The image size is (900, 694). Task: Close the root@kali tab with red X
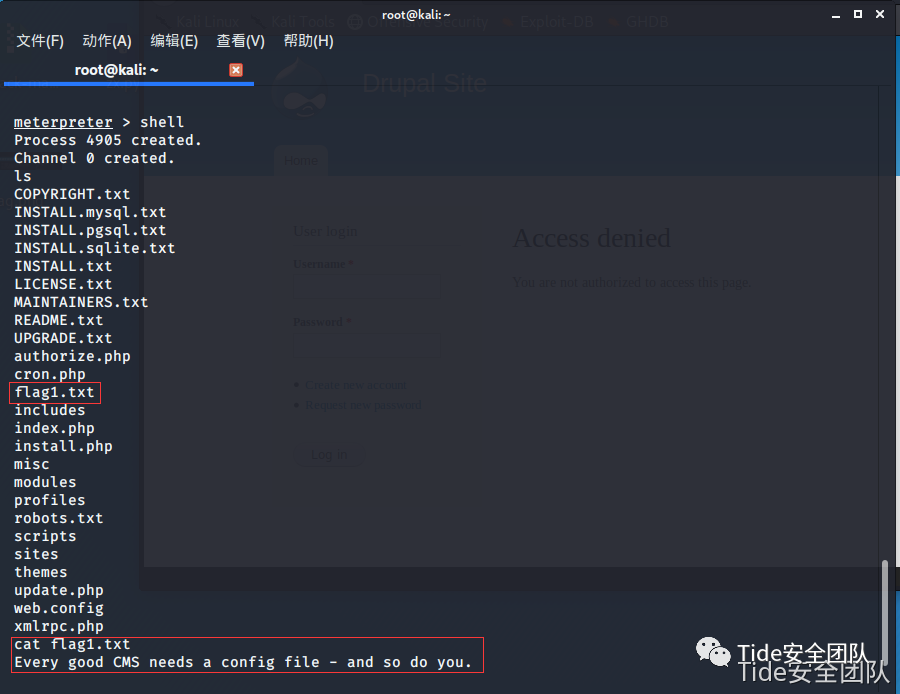(236, 70)
